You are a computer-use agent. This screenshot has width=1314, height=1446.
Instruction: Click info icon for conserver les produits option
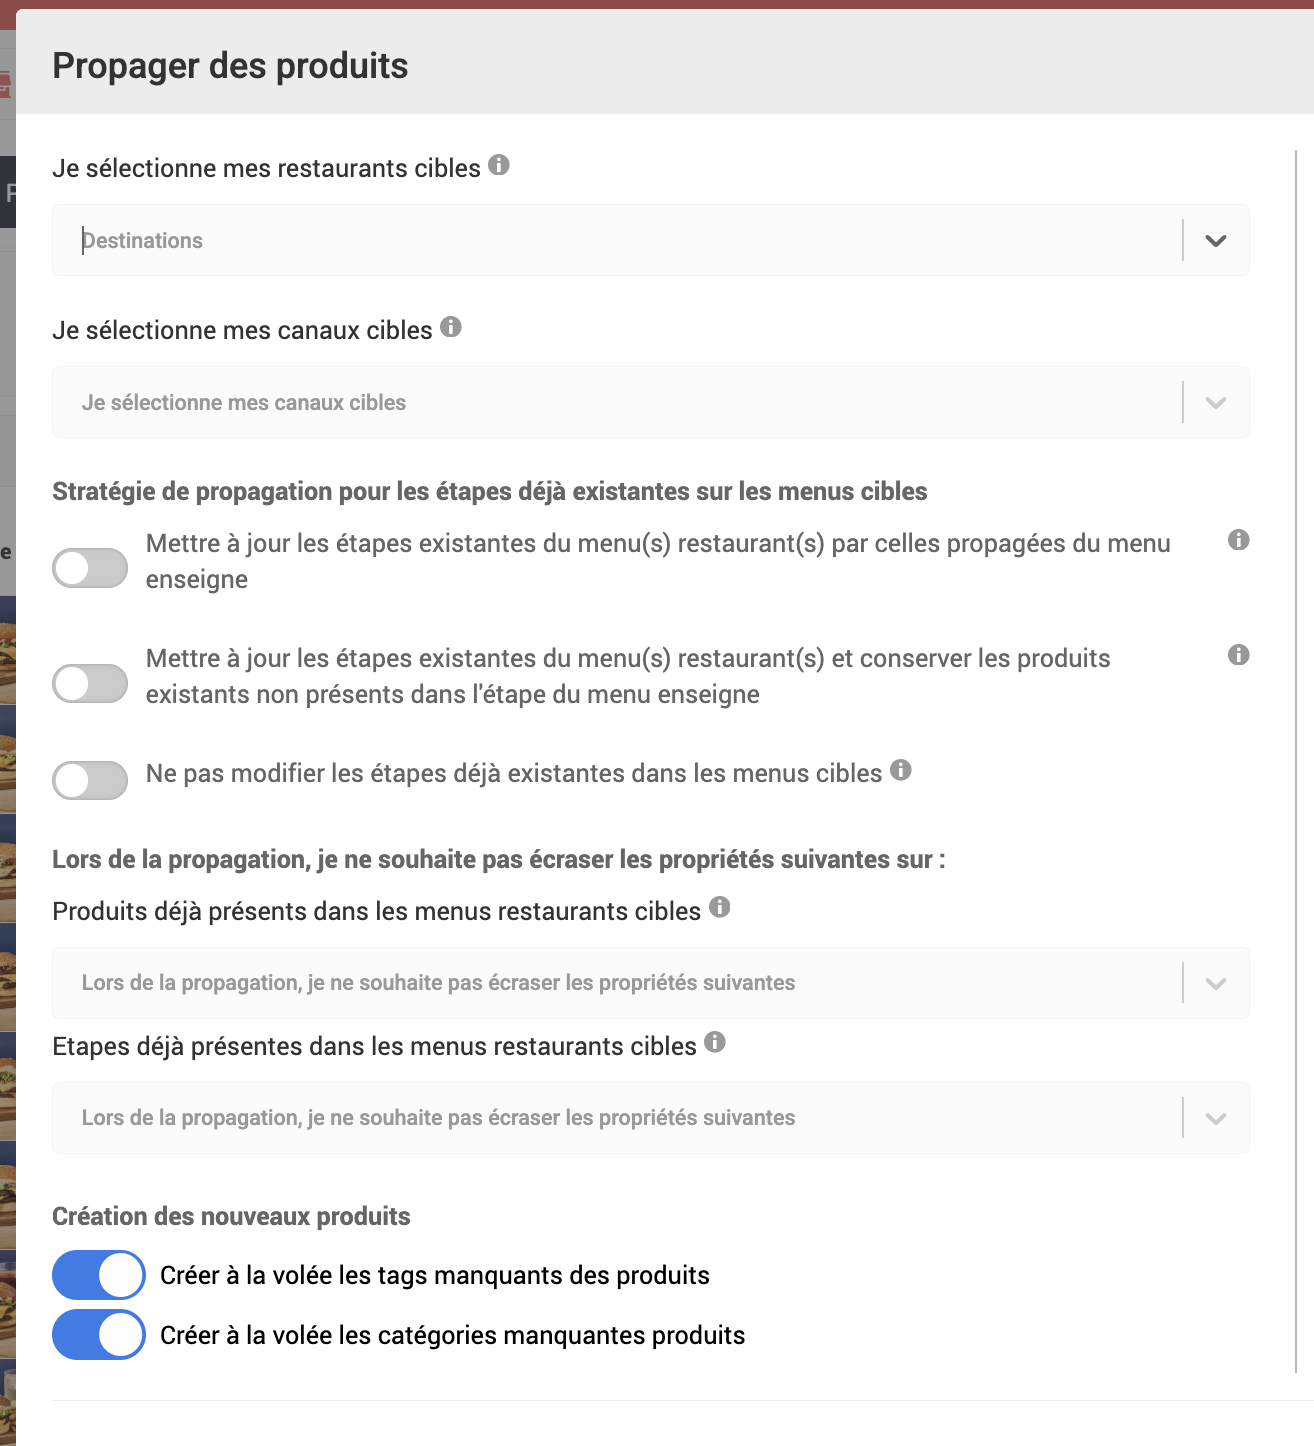(1238, 655)
